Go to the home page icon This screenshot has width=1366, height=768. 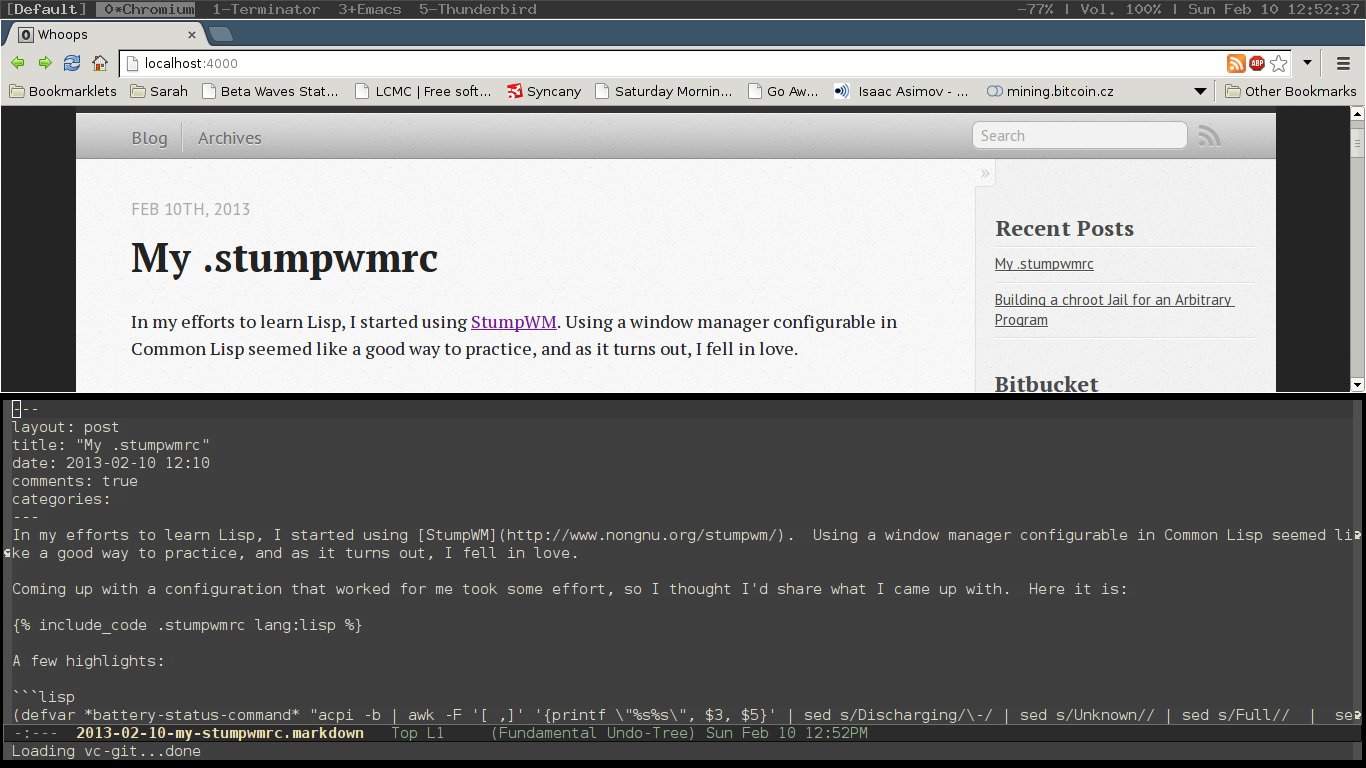[100, 63]
